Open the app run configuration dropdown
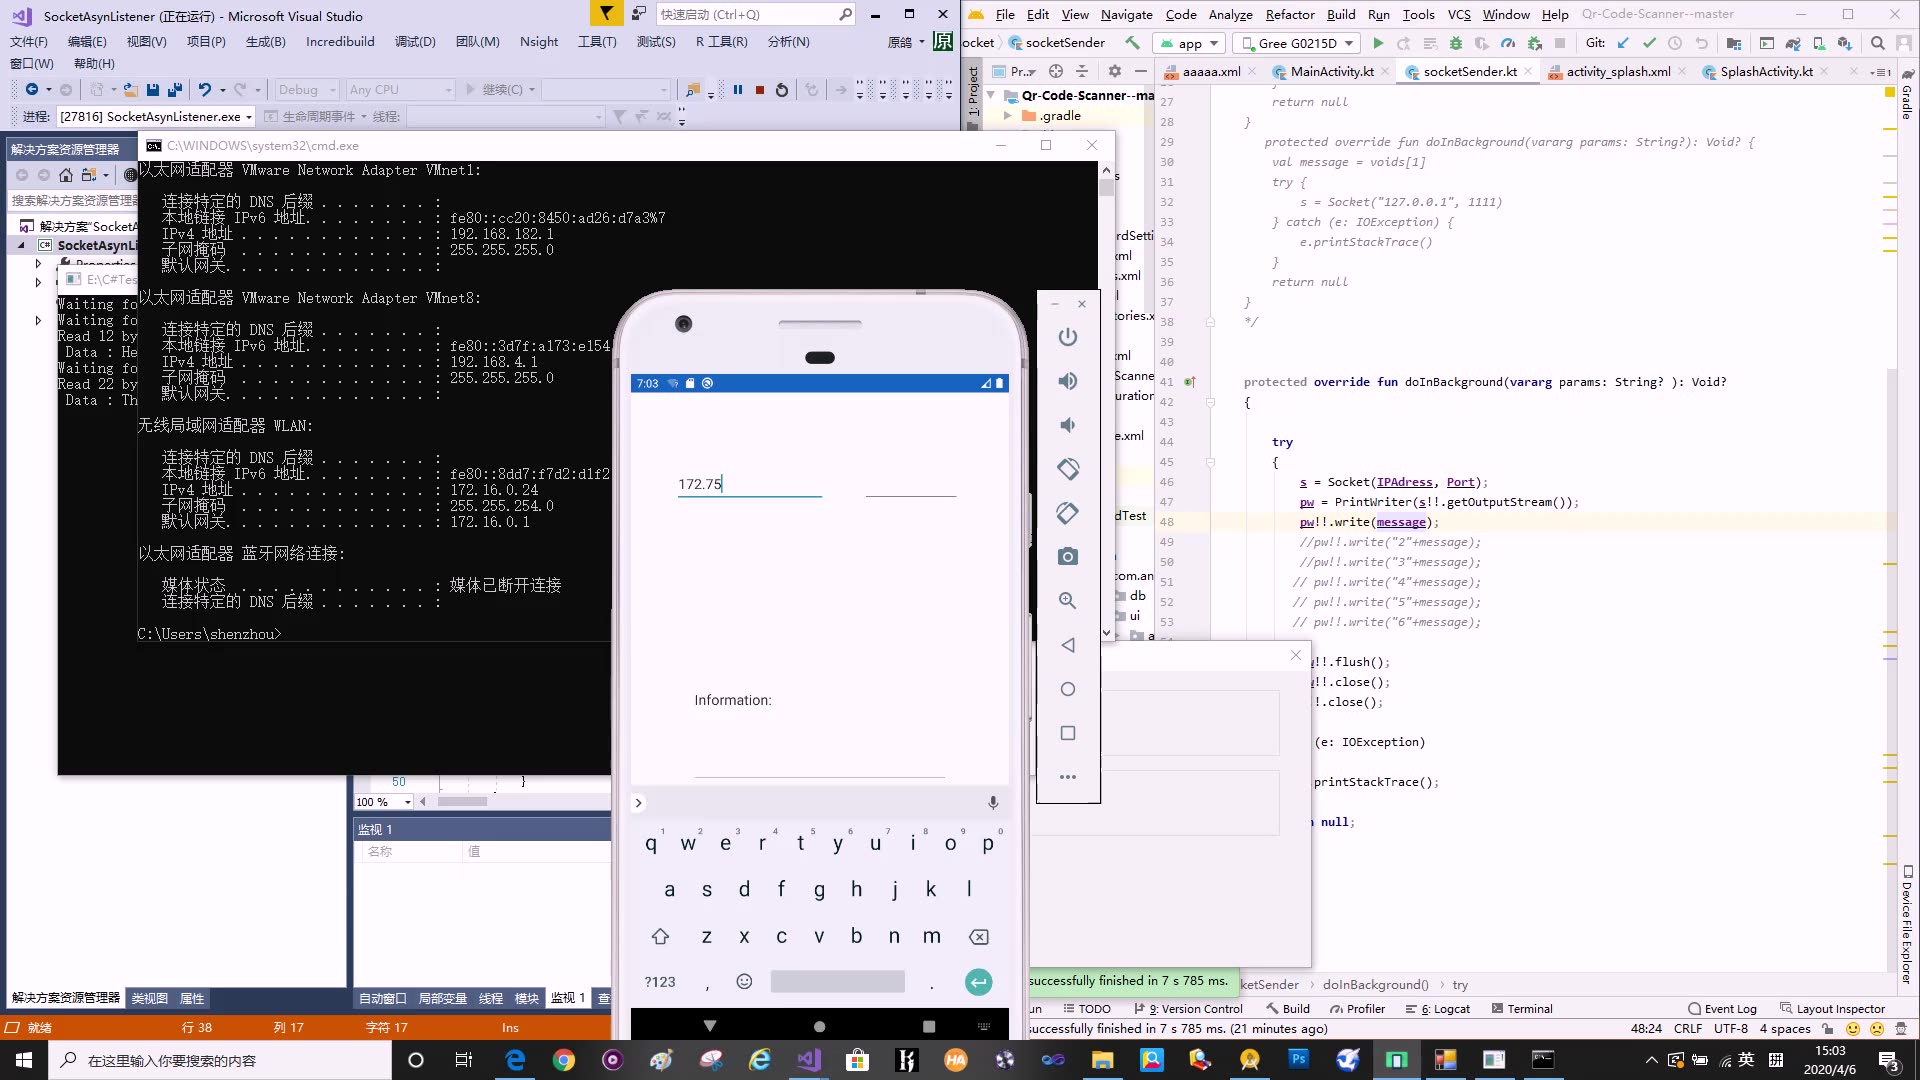The width and height of the screenshot is (1920, 1080). [x=1188, y=43]
